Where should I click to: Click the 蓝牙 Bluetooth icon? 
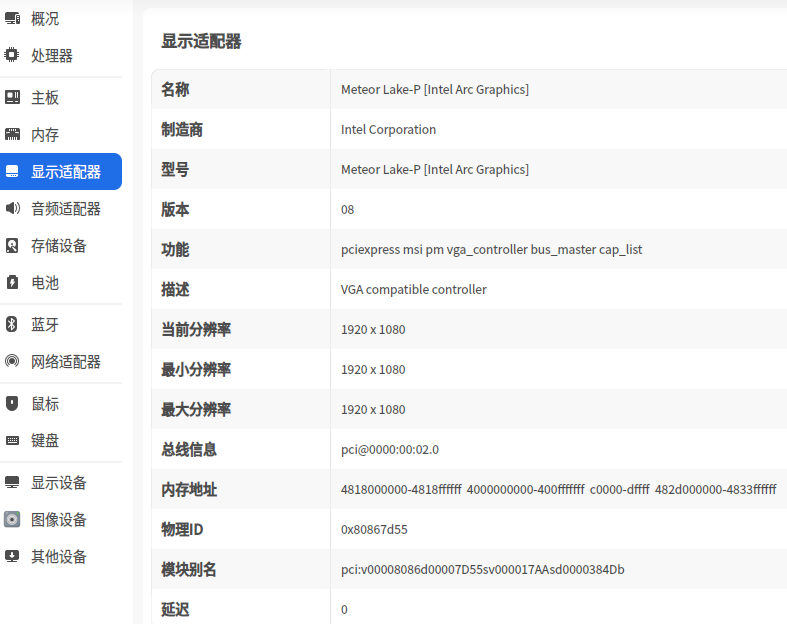(x=12, y=324)
